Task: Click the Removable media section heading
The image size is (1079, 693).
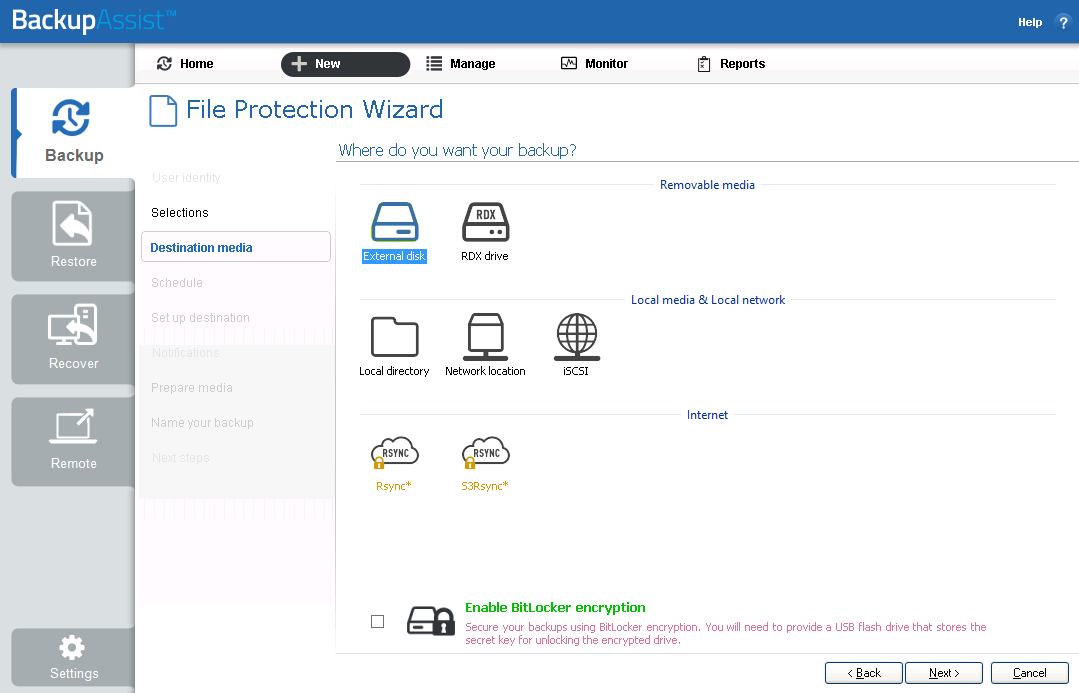Action: tap(707, 184)
